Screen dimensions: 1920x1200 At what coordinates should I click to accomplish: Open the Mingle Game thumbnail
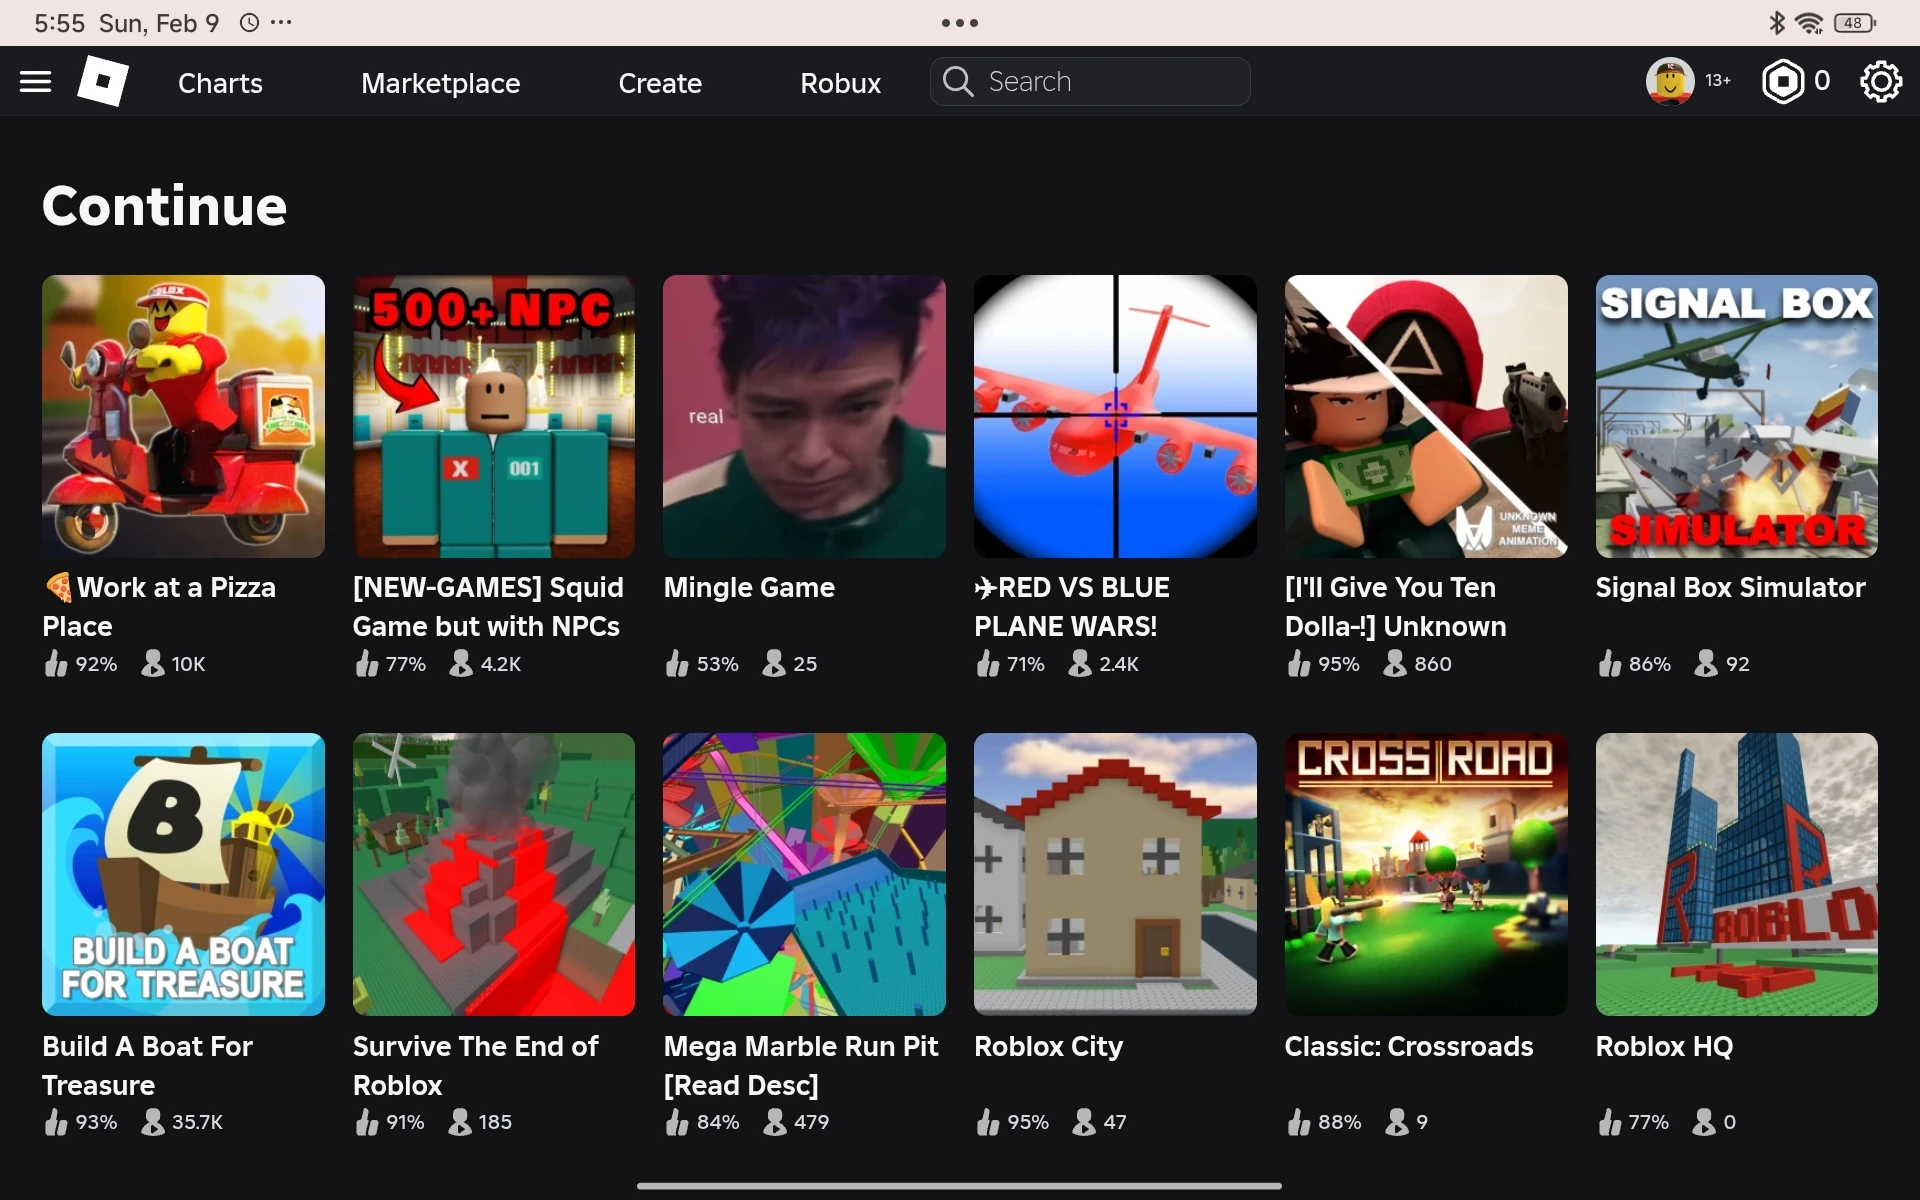point(804,416)
